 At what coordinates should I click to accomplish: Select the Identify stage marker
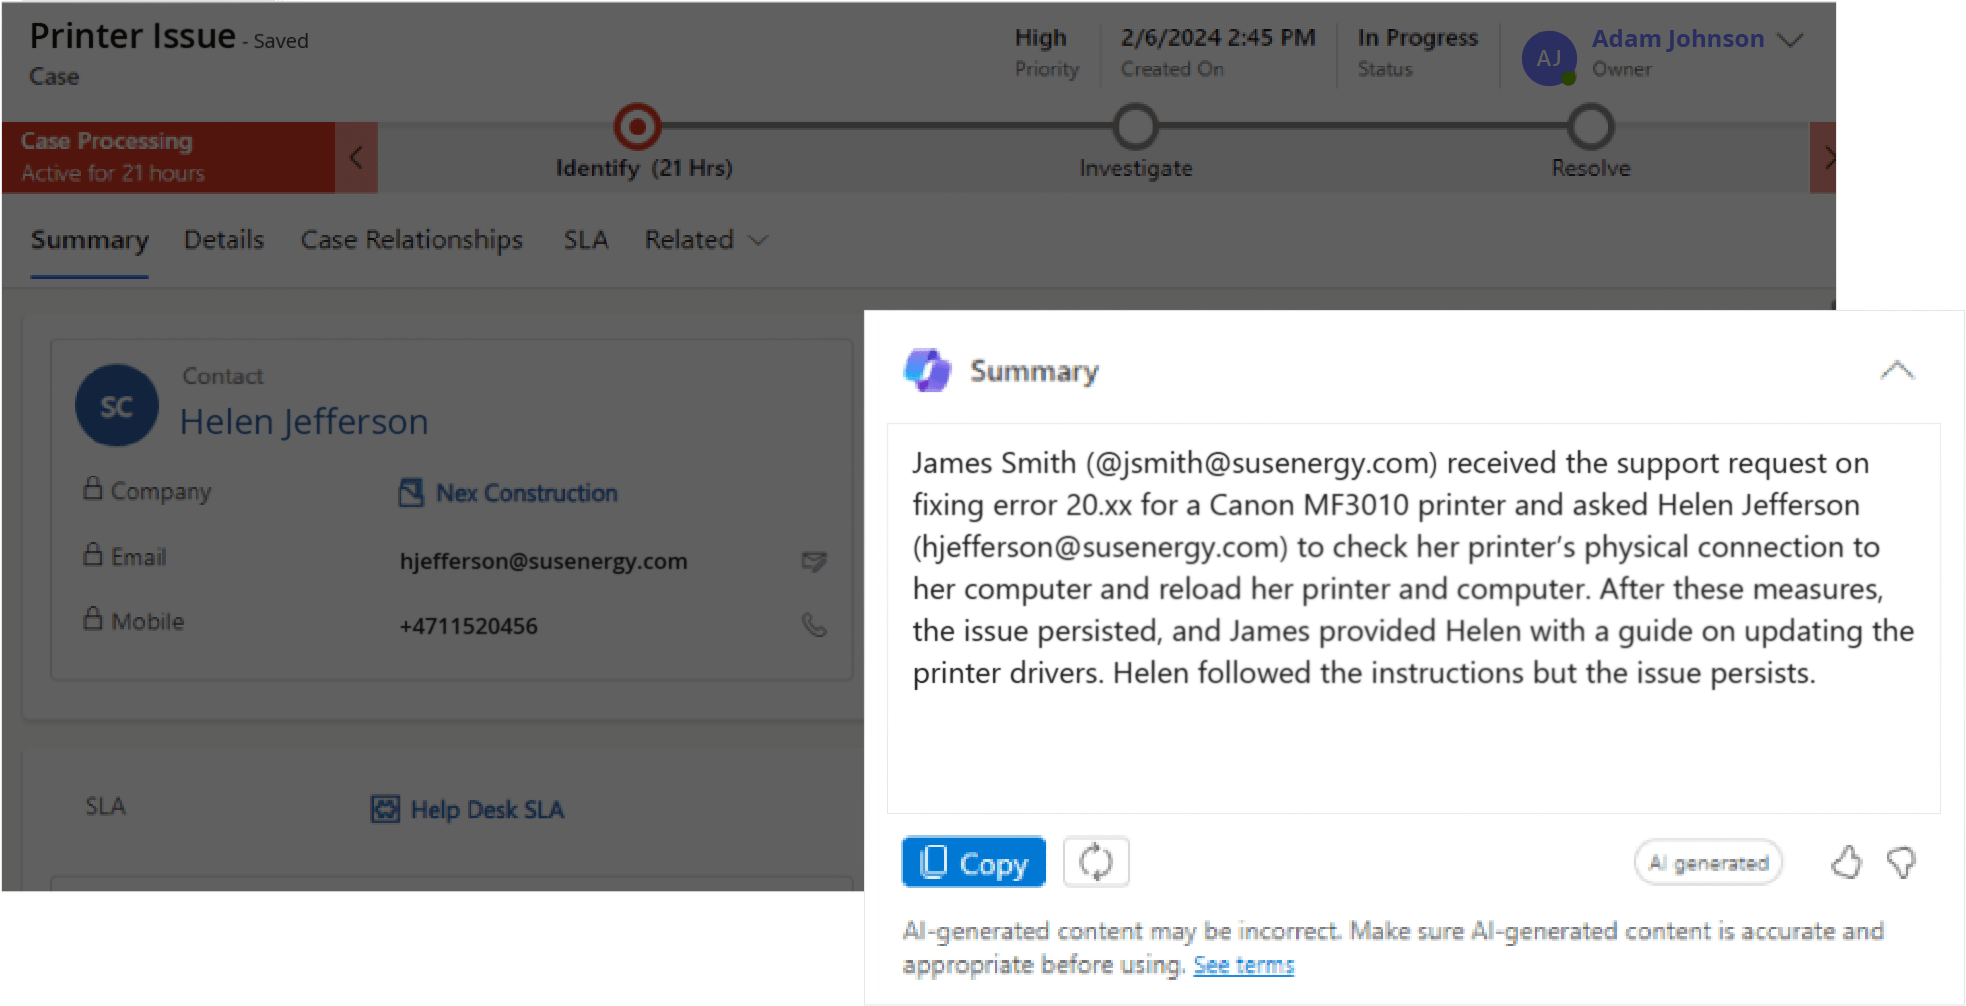pyautogui.click(x=636, y=127)
